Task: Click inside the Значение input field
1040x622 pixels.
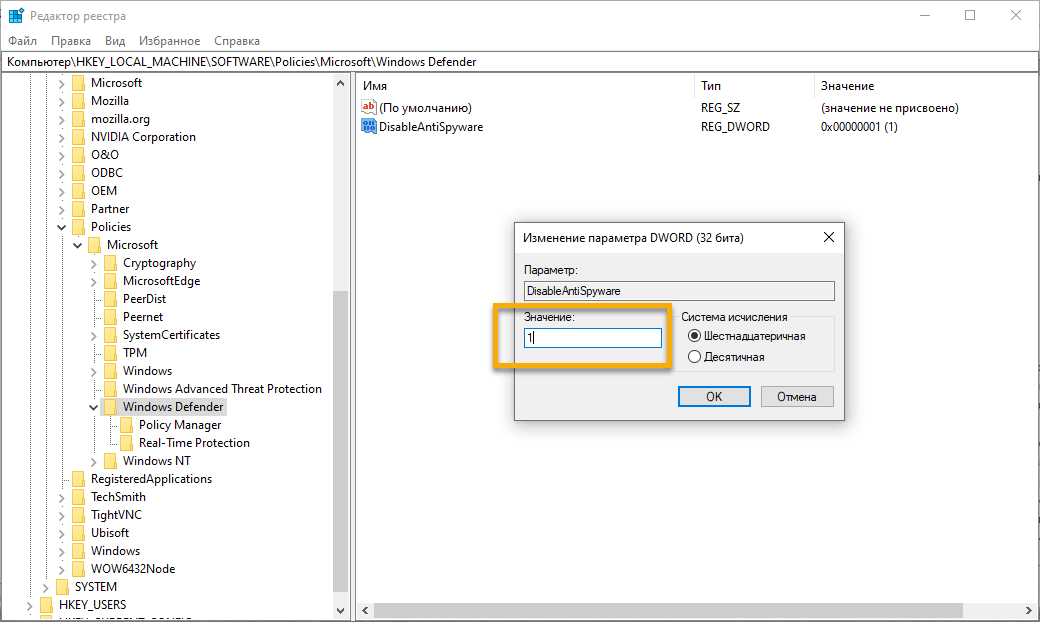Action: pos(592,337)
